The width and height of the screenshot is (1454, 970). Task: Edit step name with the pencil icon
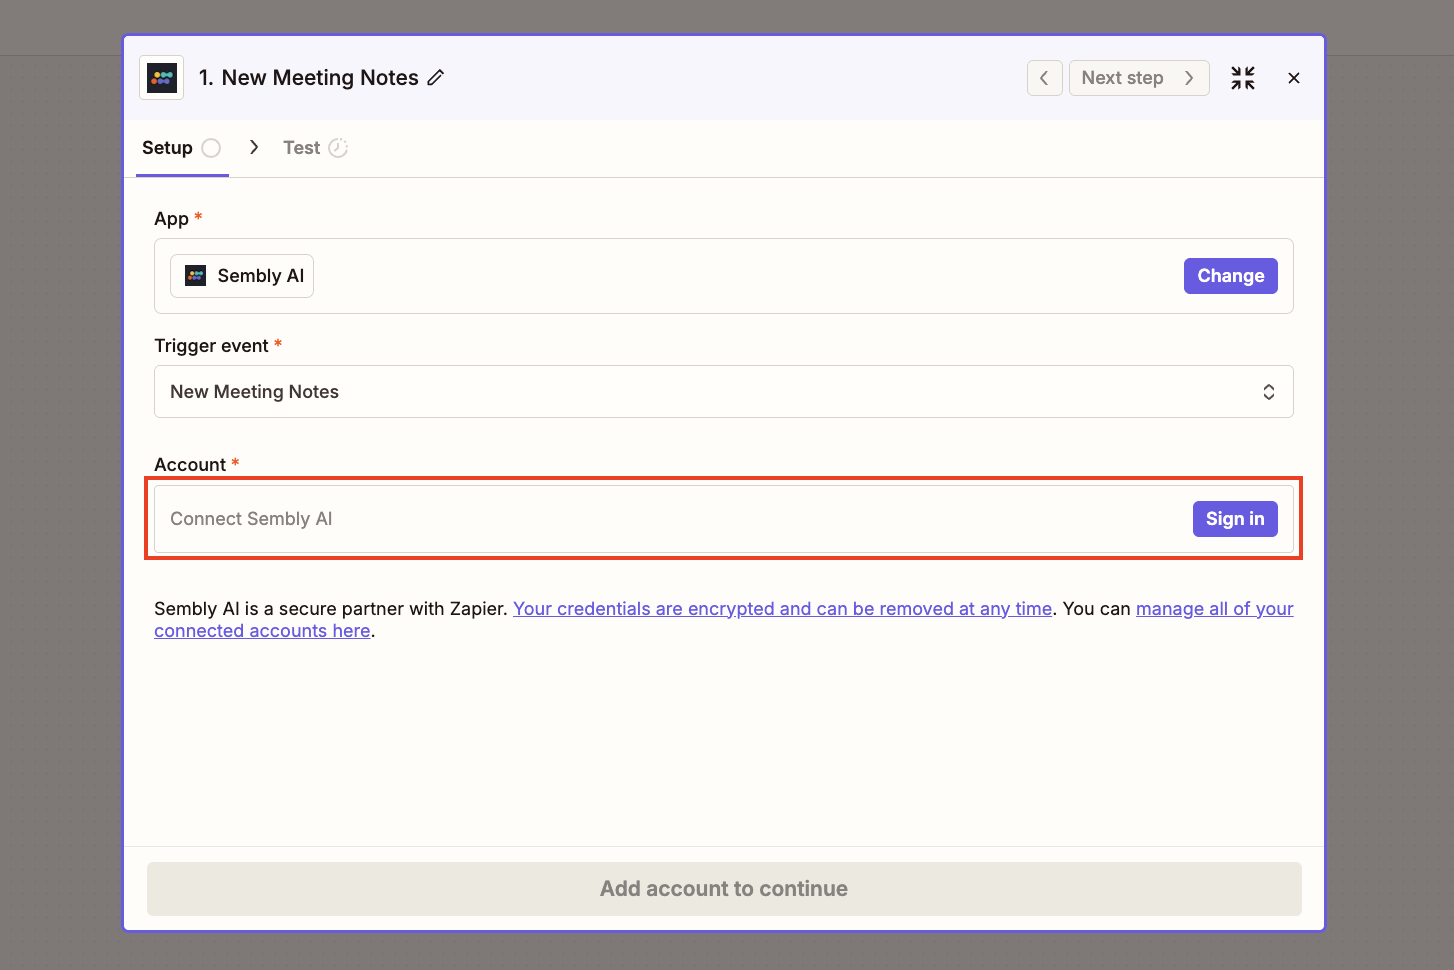[x=436, y=78]
